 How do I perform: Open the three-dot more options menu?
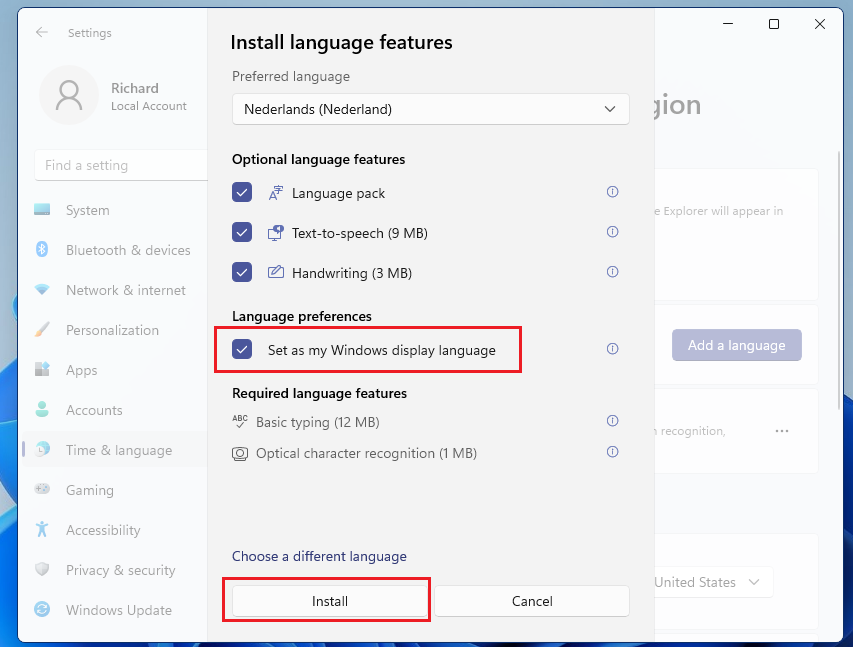(782, 431)
